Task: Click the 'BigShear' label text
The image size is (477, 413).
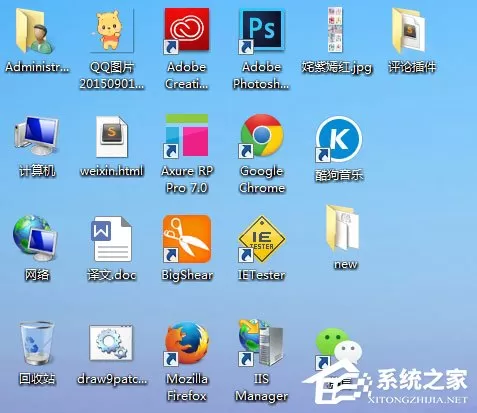Action: [187, 275]
